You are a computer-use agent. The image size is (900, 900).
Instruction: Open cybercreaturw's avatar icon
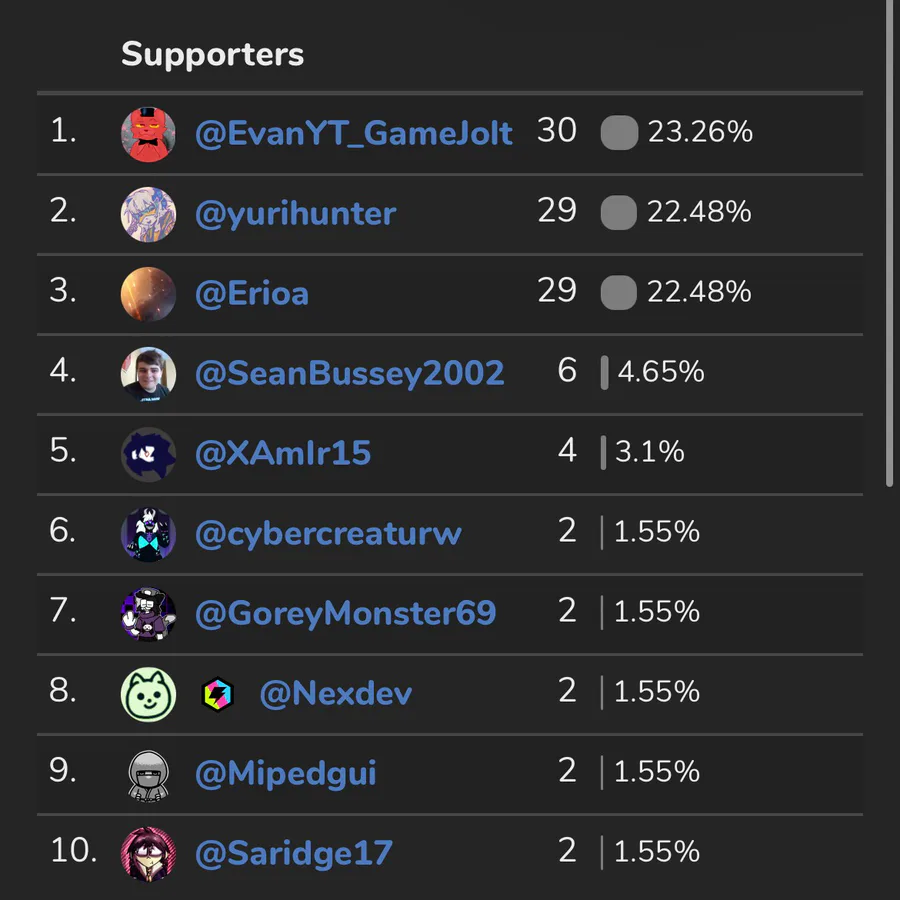click(x=148, y=533)
